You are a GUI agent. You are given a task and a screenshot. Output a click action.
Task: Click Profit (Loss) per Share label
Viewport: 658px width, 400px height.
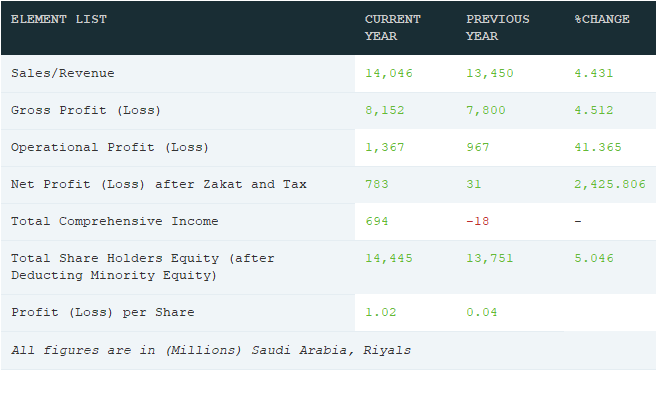tap(103, 312)
